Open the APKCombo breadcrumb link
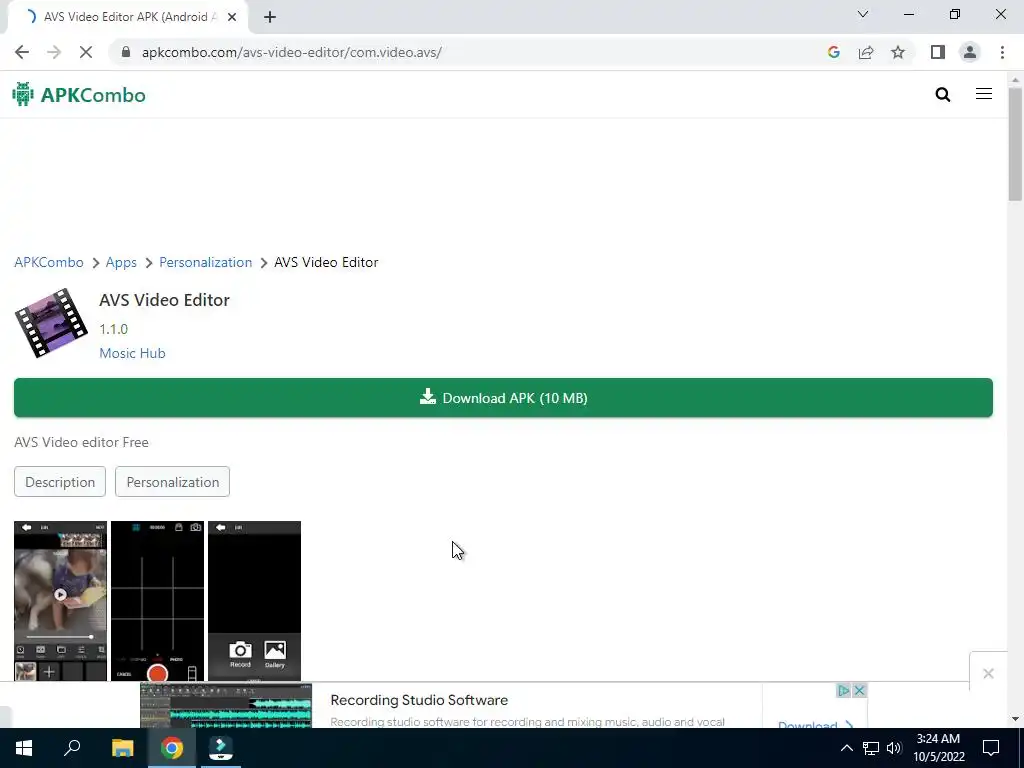The width and height of the screenshot is (1024, 768). click(49, 262)
